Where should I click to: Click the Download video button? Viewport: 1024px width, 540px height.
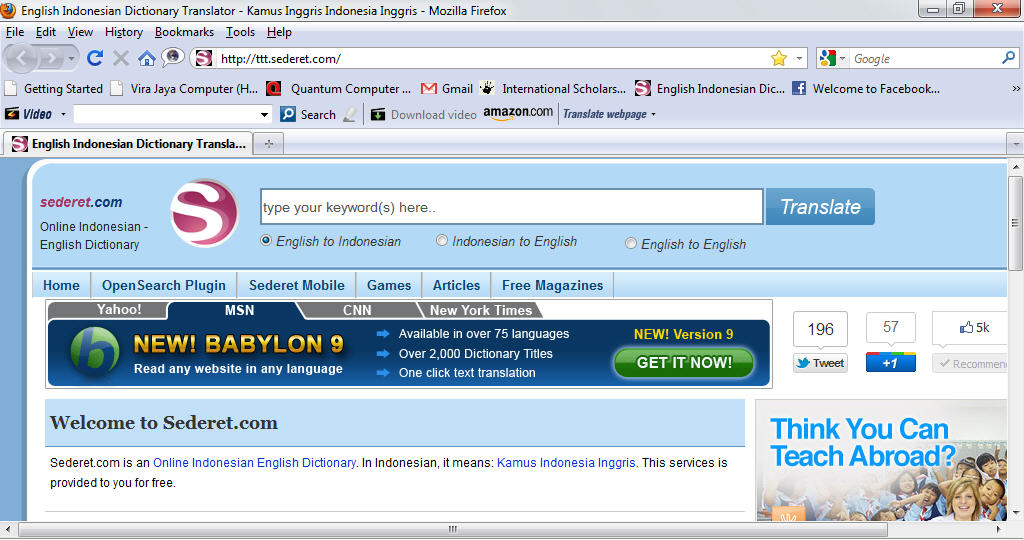point(424,114)
